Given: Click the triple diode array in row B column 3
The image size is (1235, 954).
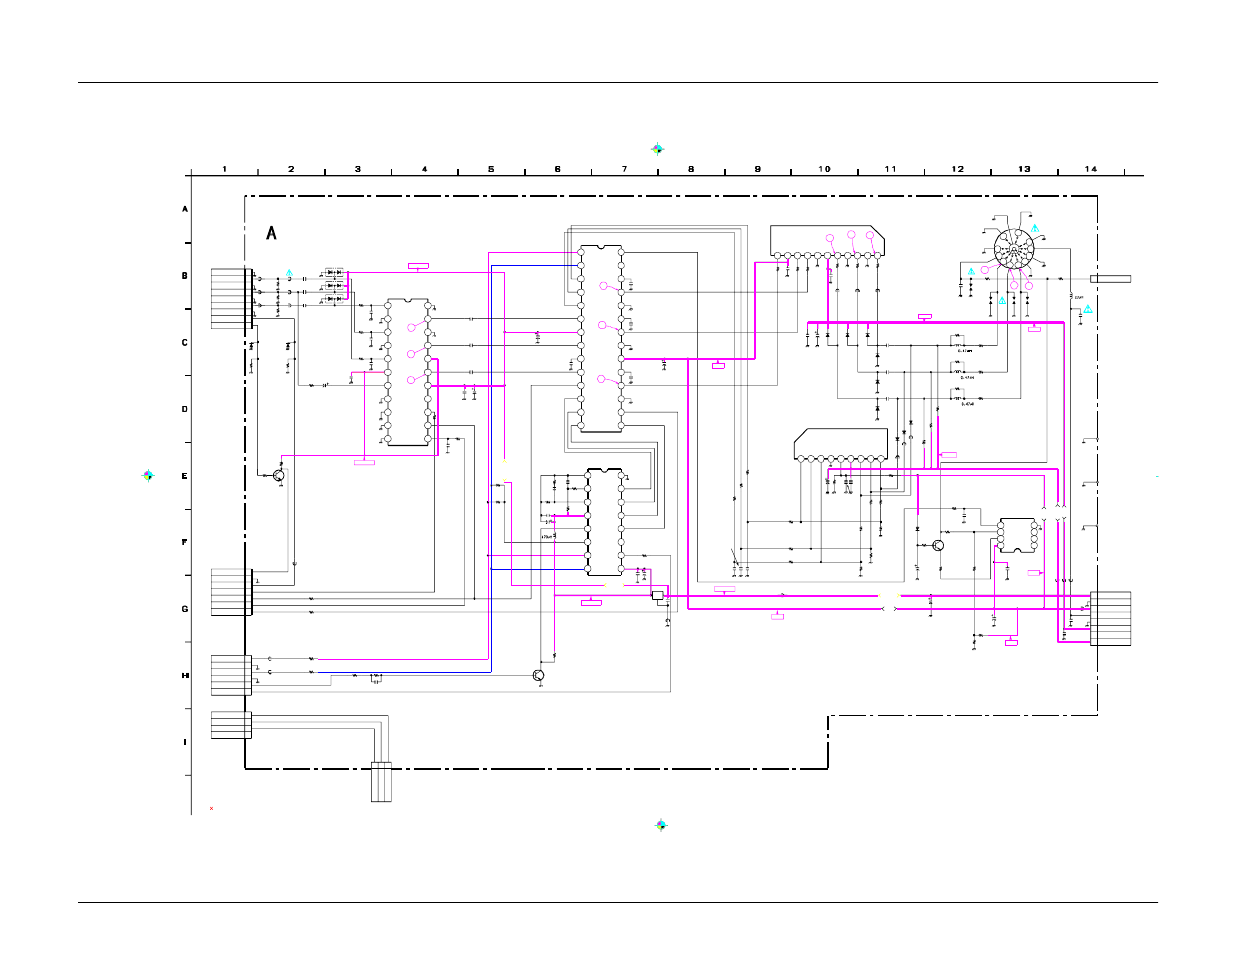Looking at the screenshot, I should pos(335,285).
